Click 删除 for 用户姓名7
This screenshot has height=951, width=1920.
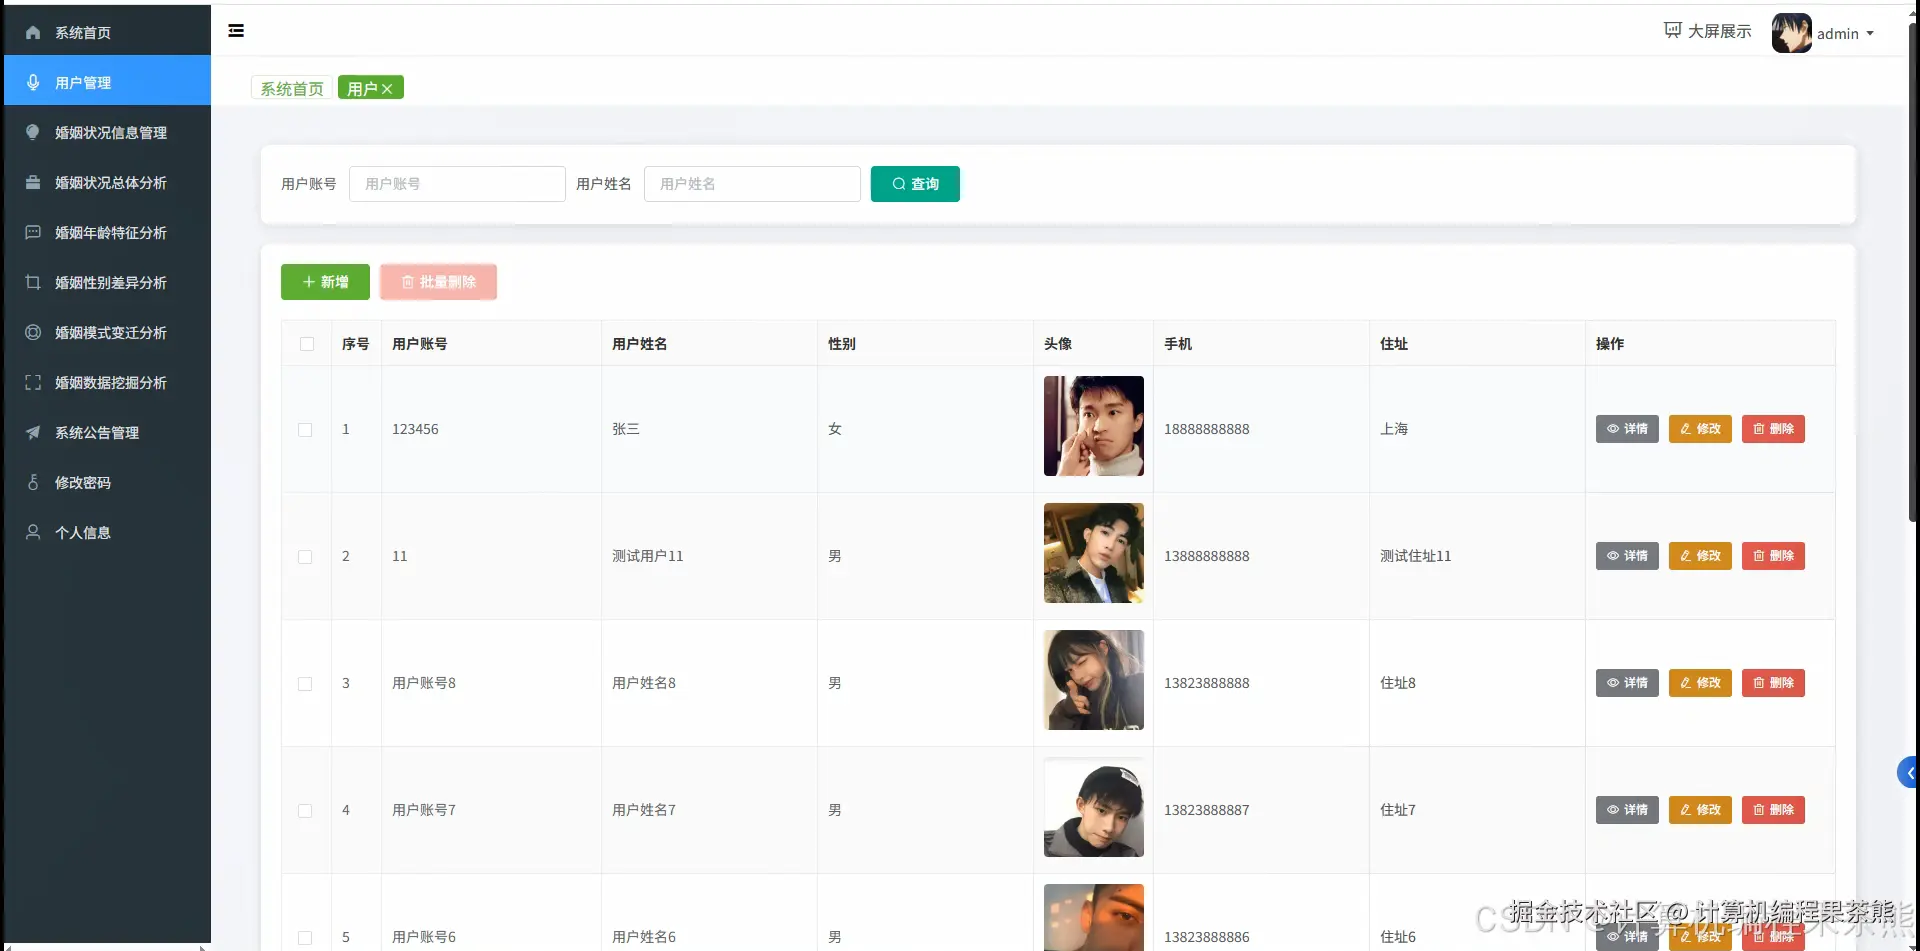1773,810
